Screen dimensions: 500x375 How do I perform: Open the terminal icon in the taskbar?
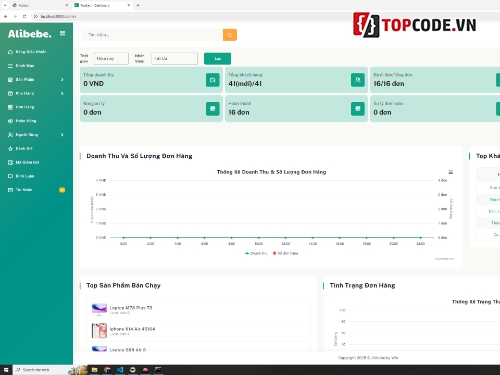[x=158, y=370]
